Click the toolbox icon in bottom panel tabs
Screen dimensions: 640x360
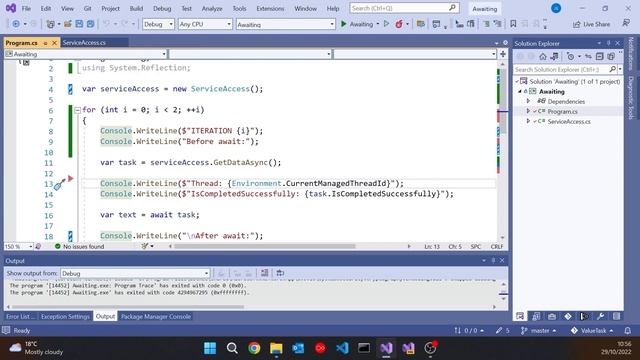pyautogui.click(x=552, y=316)
